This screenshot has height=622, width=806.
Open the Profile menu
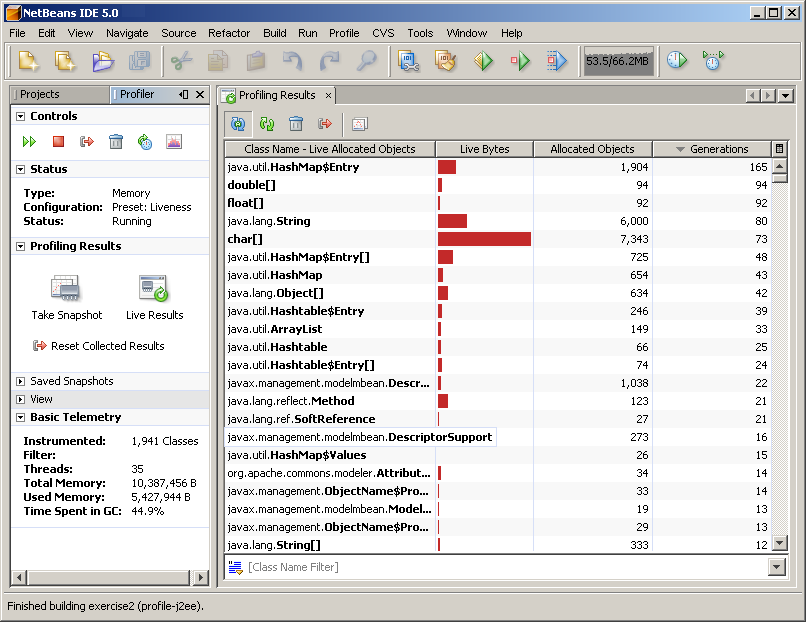(x=344, y=33)
